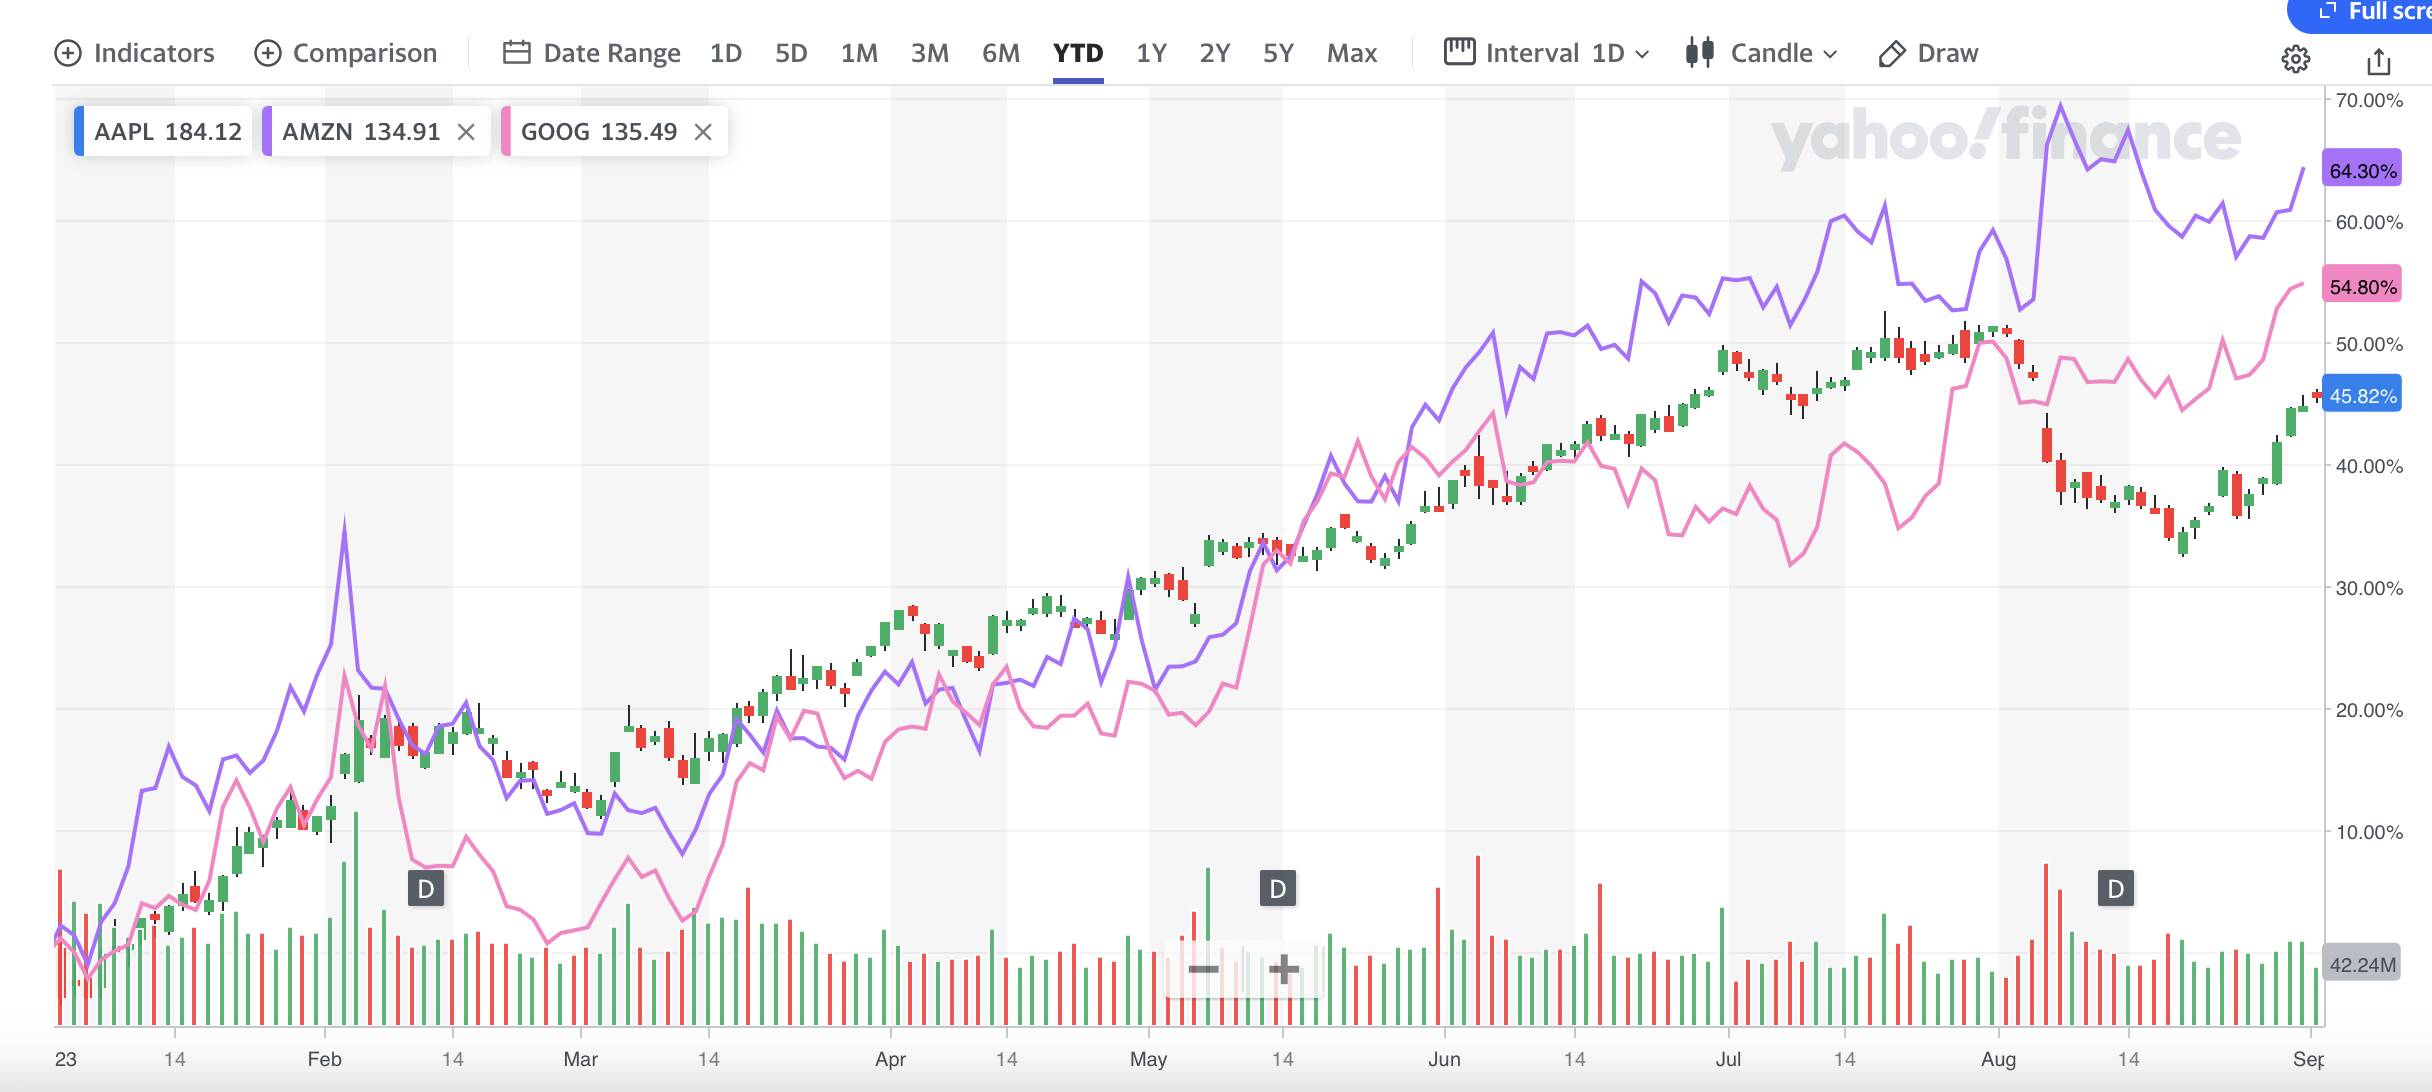Select the 5D range tab

click(x=791, y=53)
